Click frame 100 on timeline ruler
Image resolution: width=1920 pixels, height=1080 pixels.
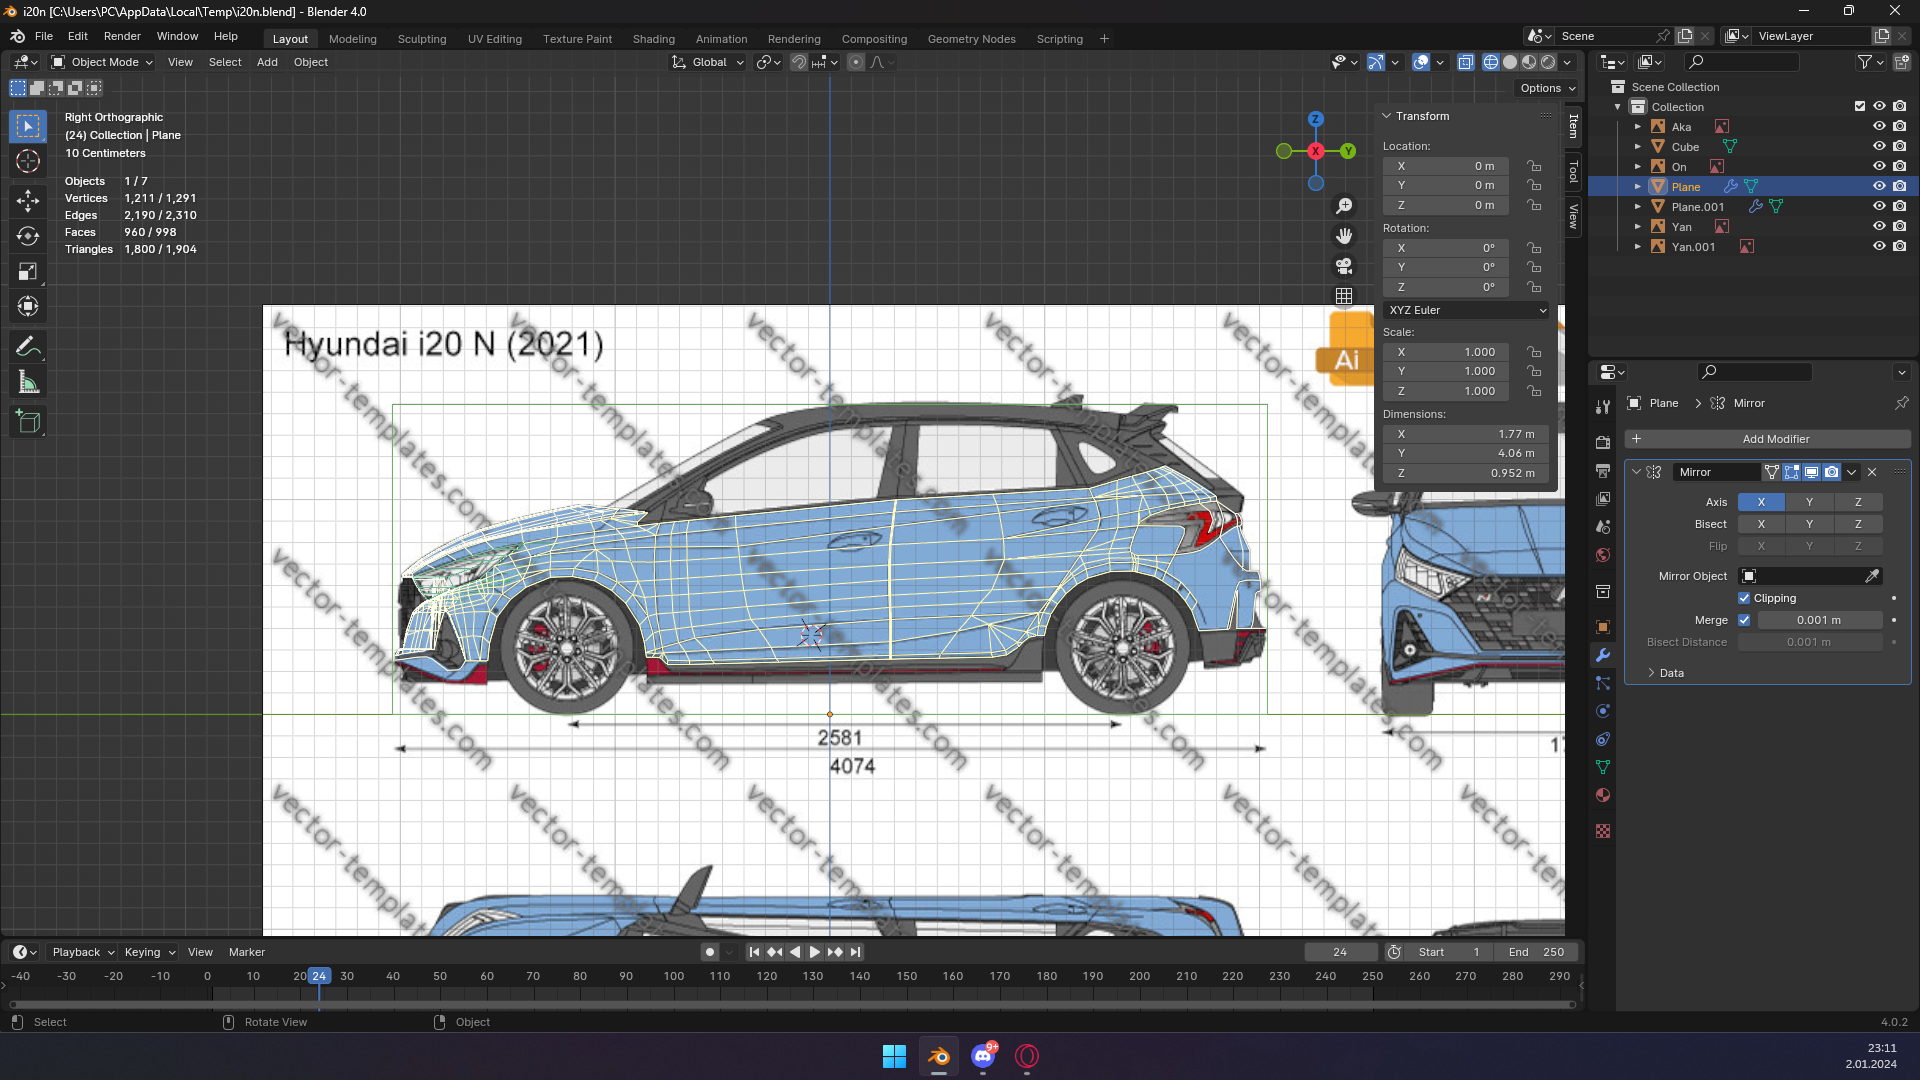[674, 976]
